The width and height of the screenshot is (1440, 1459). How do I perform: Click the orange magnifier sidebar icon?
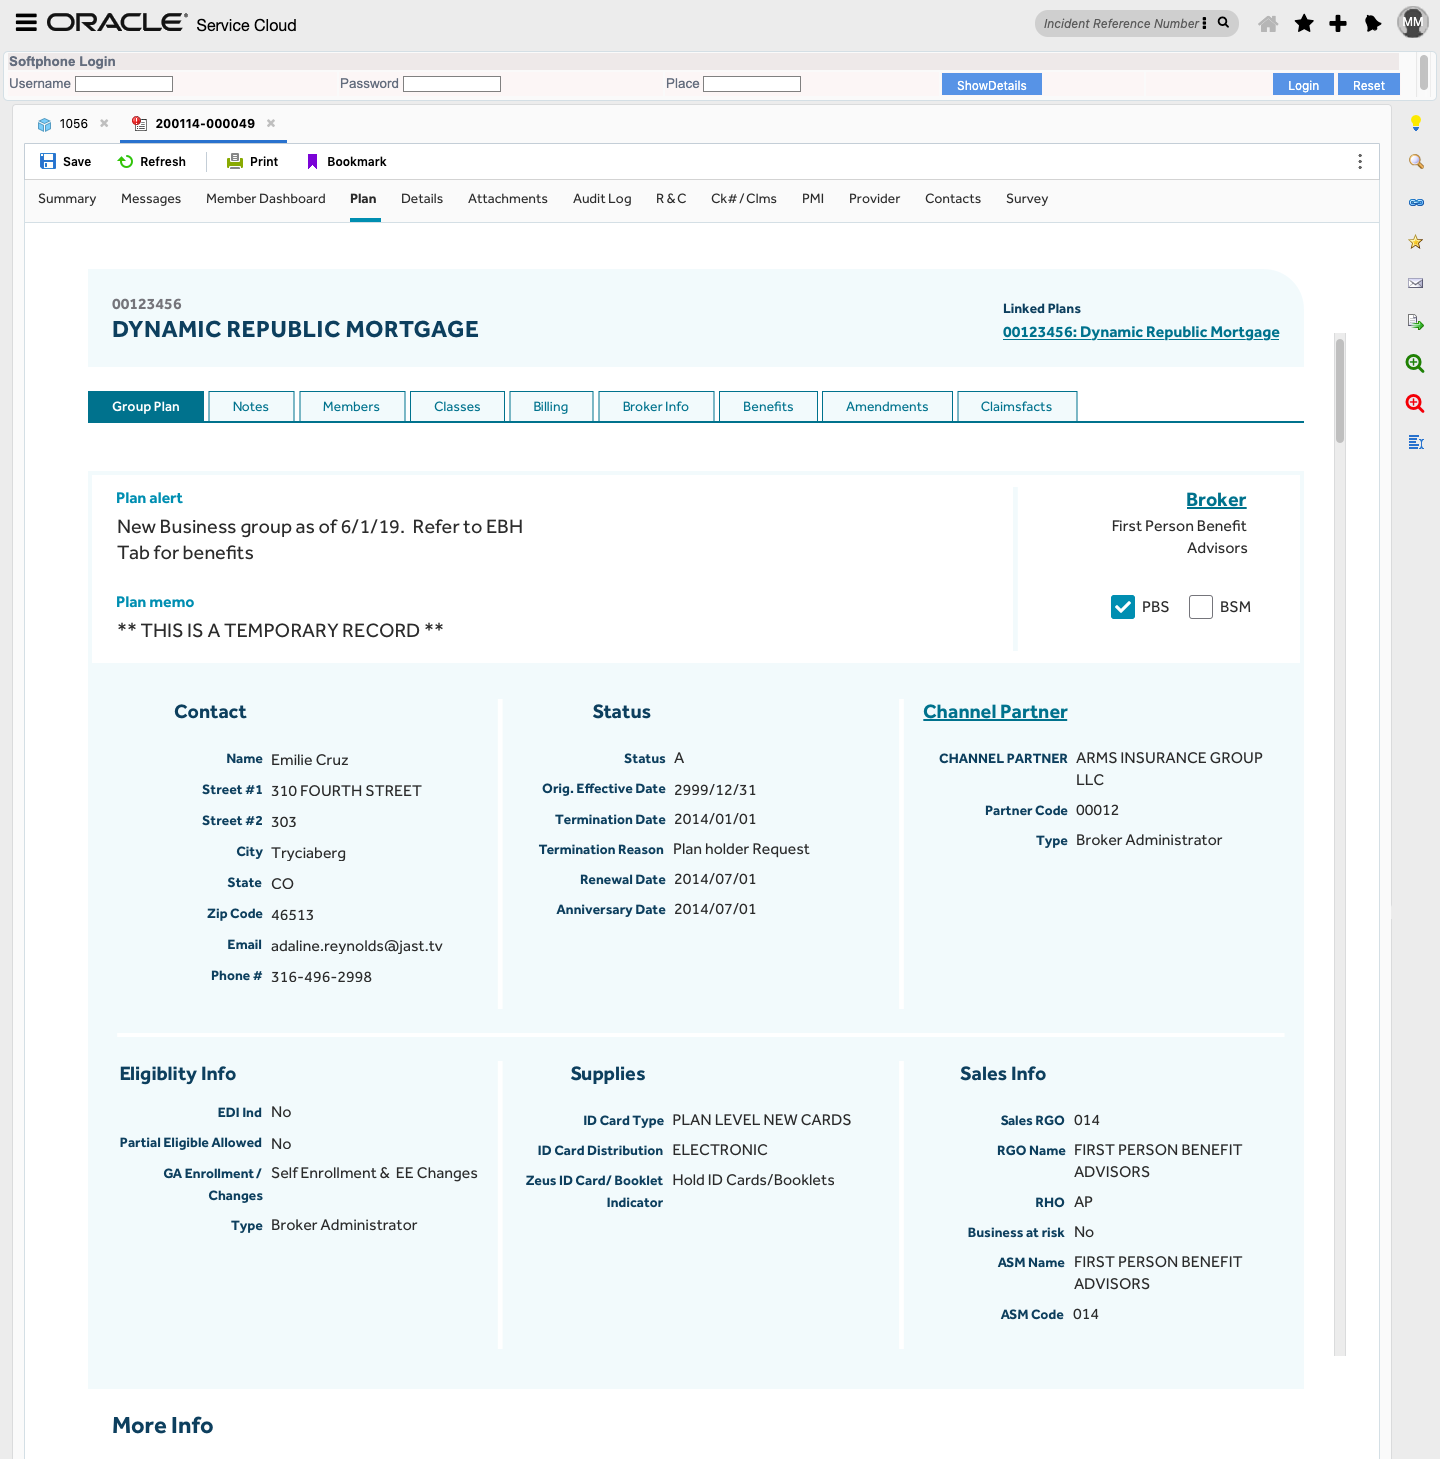click(1416, 162)
